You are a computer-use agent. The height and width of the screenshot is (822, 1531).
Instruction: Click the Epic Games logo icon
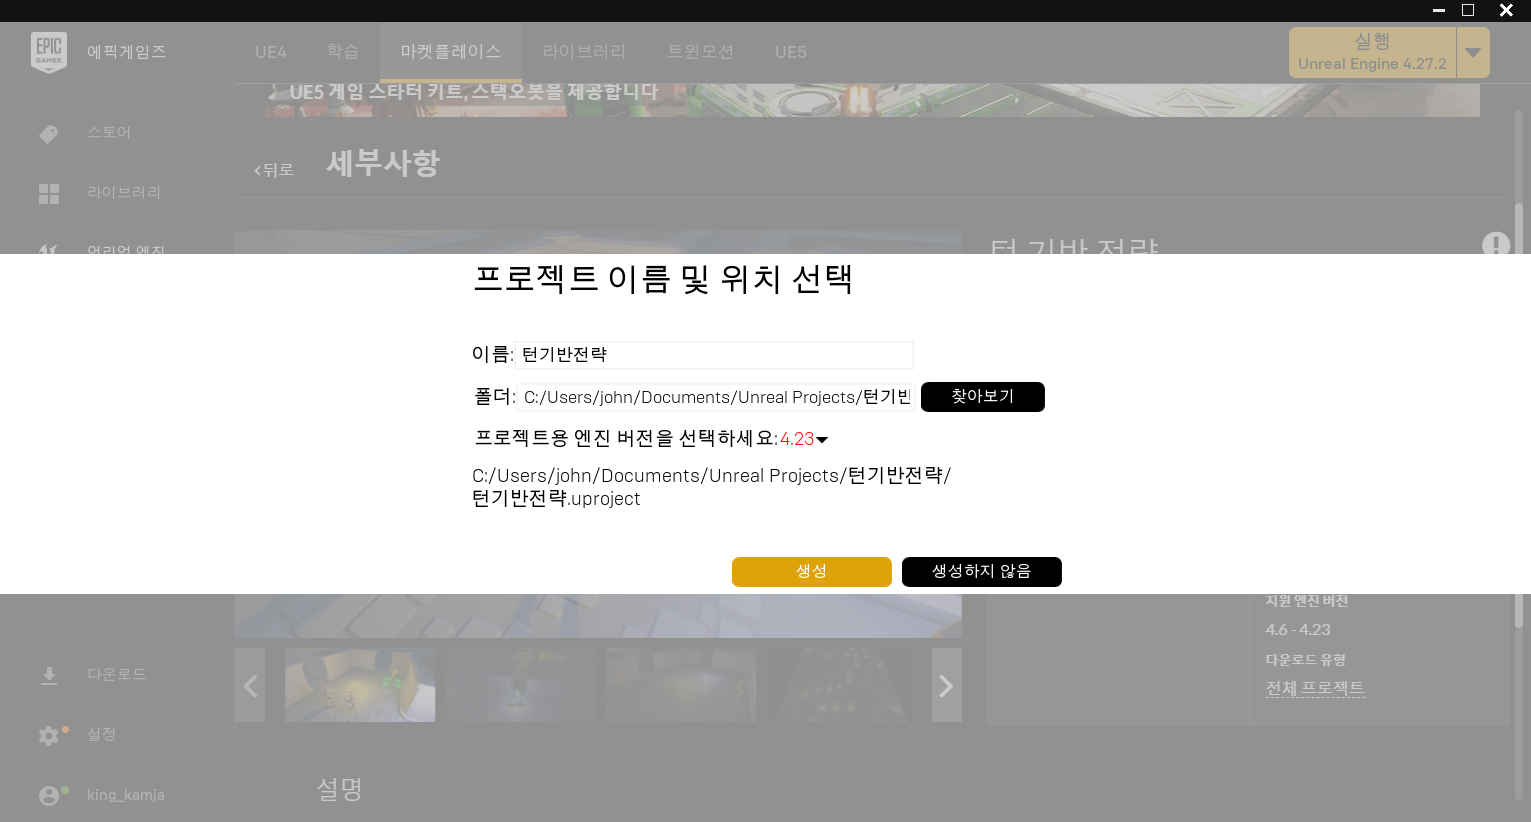[x=49, y=52]
